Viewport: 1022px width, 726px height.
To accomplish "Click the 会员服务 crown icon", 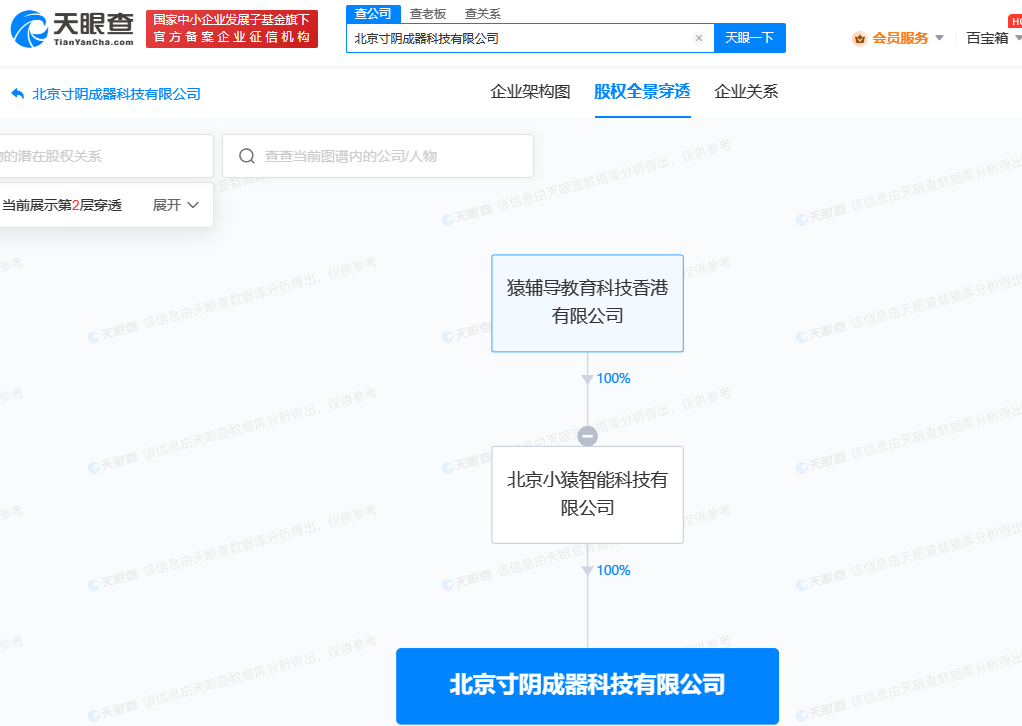I will tap(859, 38).
